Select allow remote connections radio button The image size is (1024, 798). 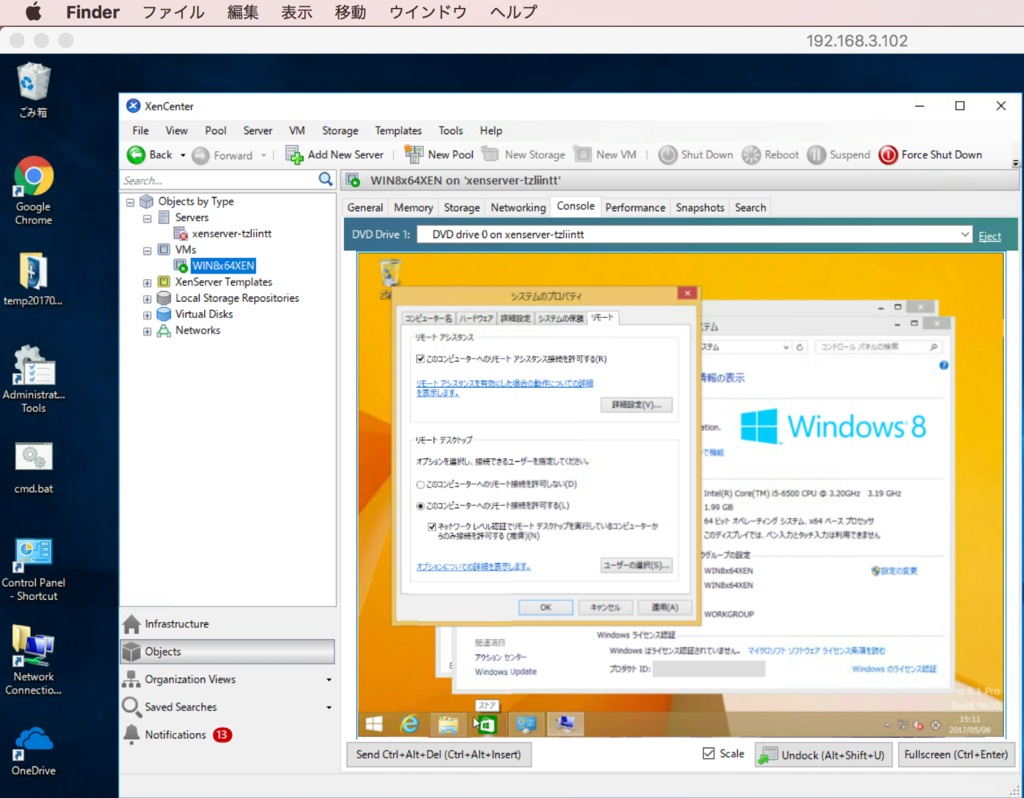click(x=421, y=505)
